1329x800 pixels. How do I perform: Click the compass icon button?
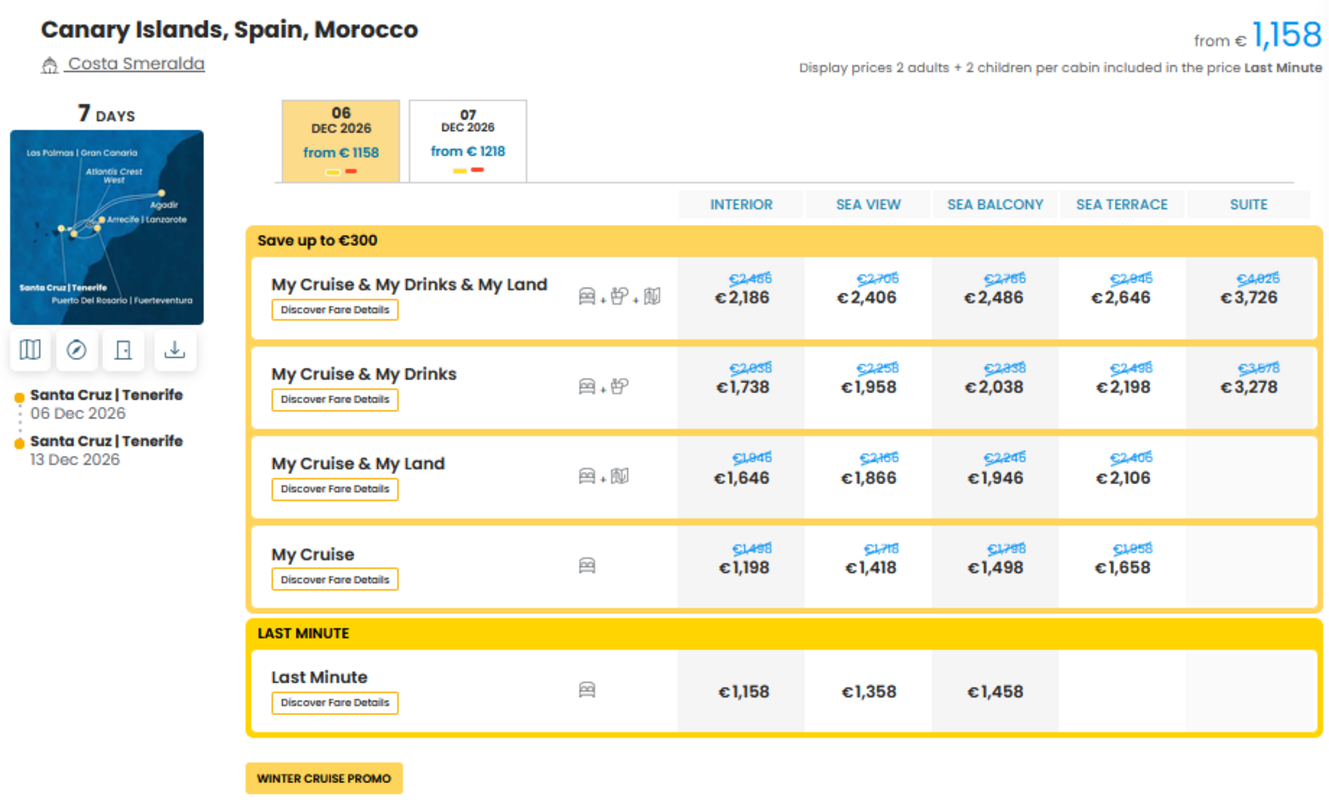(77, 350)
